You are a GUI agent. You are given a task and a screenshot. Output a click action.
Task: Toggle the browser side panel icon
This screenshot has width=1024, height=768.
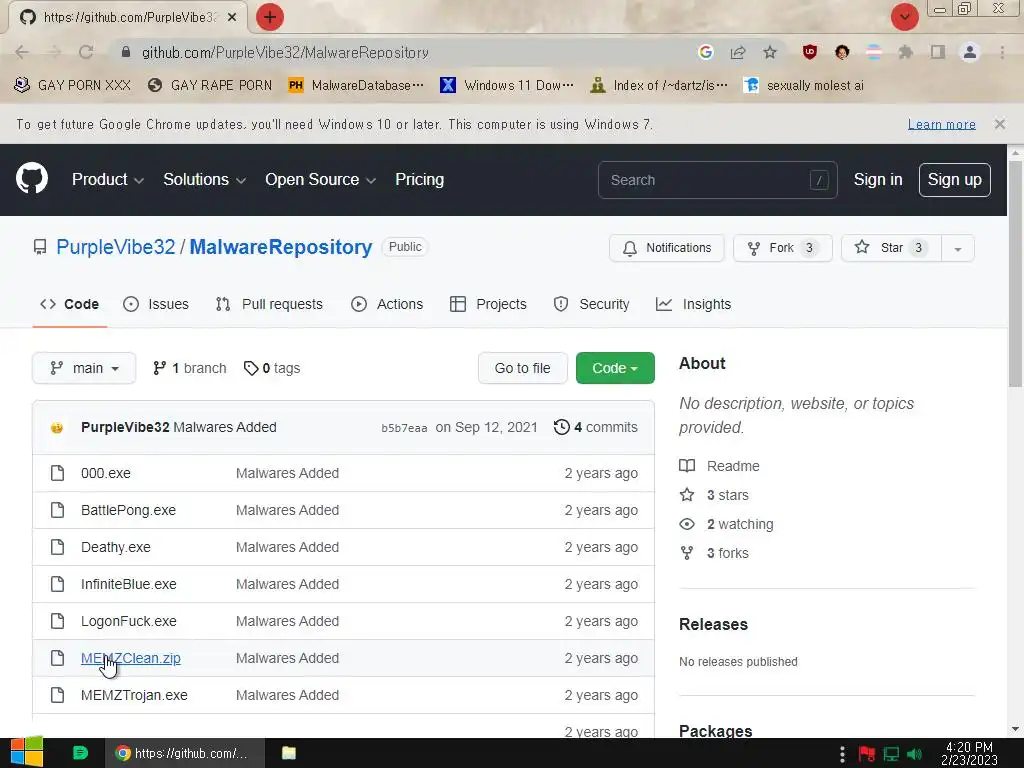(938, 52)
